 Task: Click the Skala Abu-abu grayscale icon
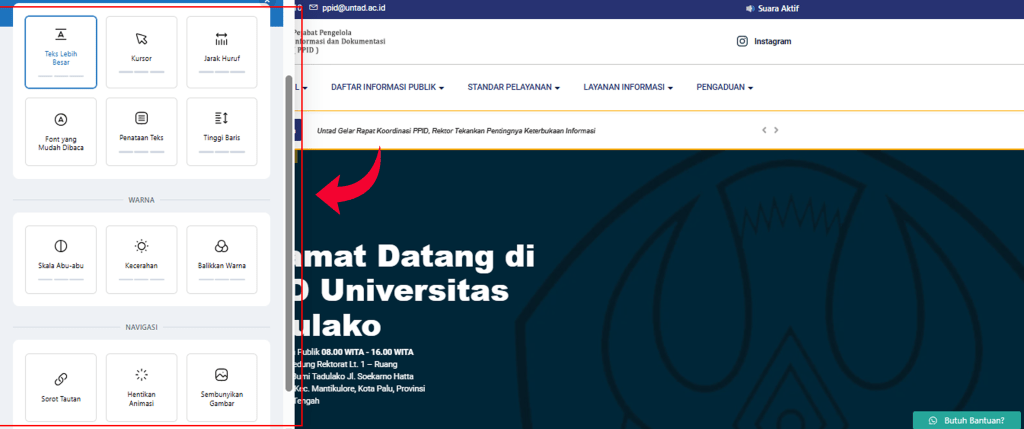coord(61,246)
